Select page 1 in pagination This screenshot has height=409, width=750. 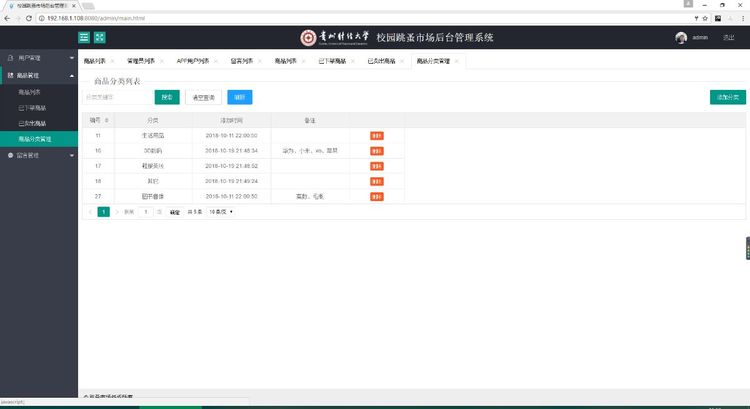(103, 212)
